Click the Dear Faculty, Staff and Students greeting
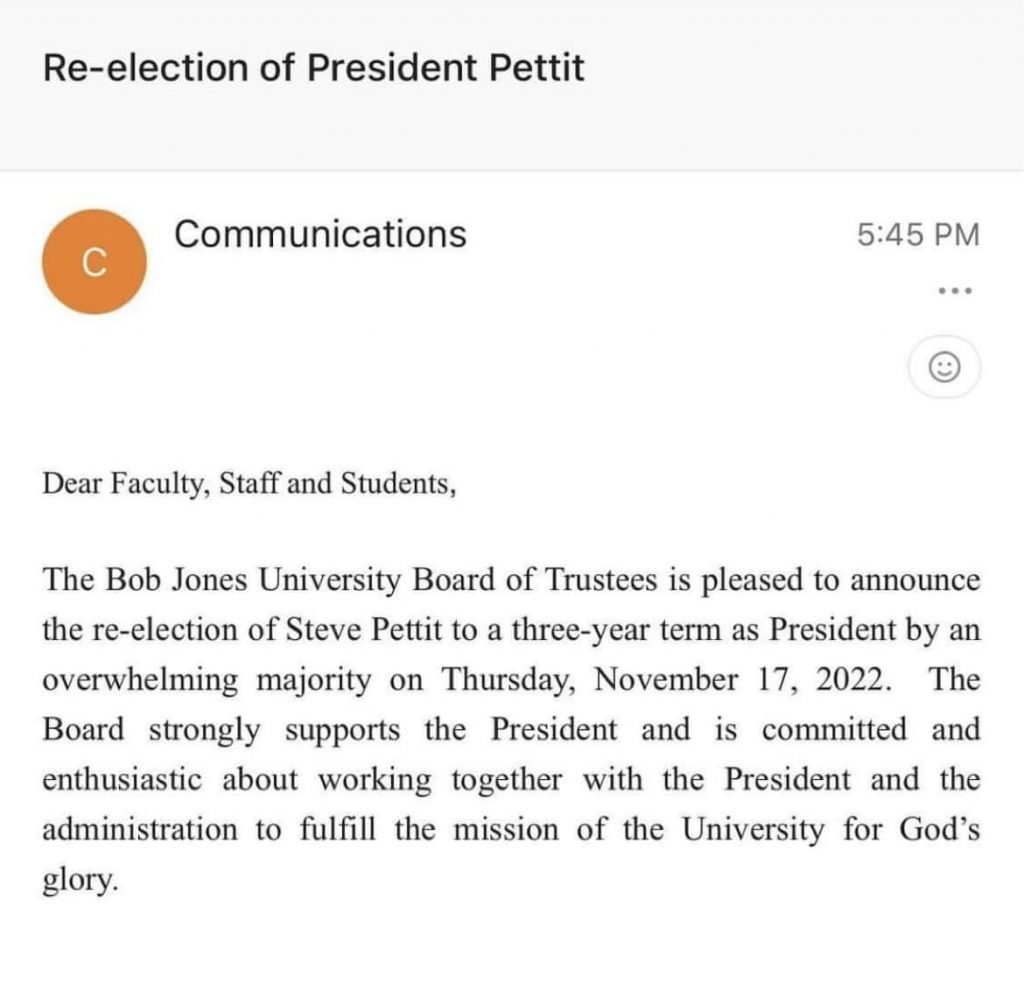This screenshot has width=1024, height=990. (249, 484)
